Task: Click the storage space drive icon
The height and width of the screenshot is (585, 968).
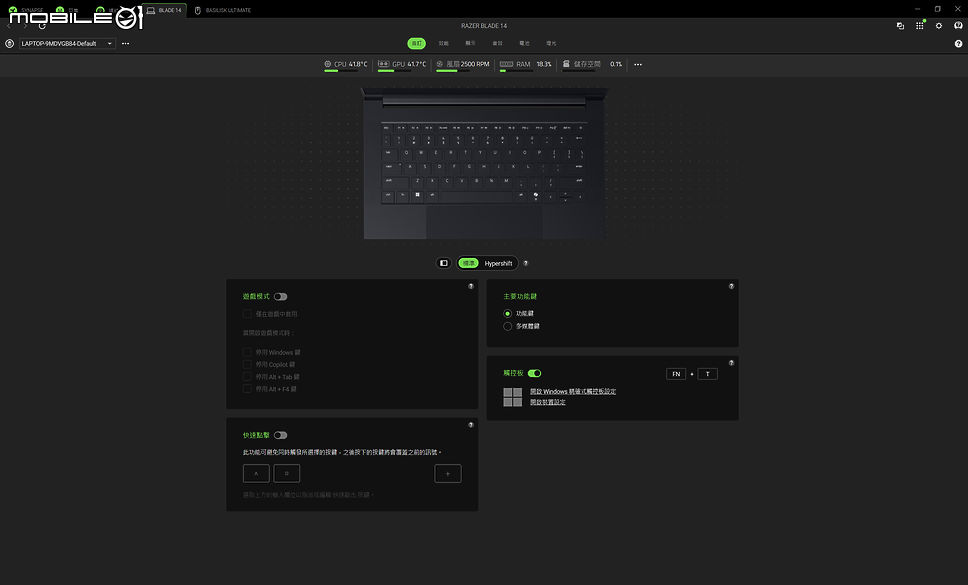Action: [x=566, y=64]
